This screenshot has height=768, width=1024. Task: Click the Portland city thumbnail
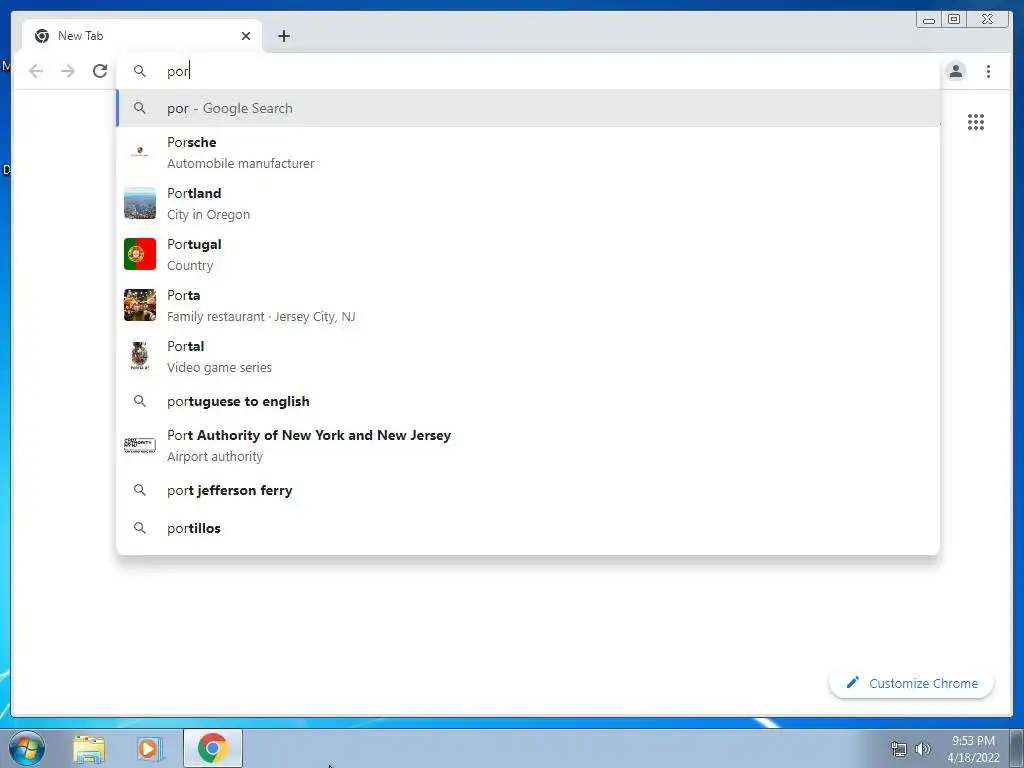140,203
